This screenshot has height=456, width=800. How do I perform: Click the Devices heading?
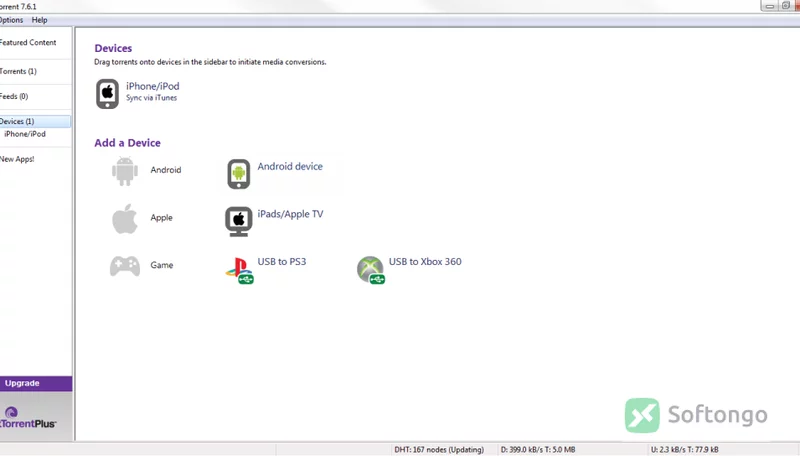click(x=113, y=48)
